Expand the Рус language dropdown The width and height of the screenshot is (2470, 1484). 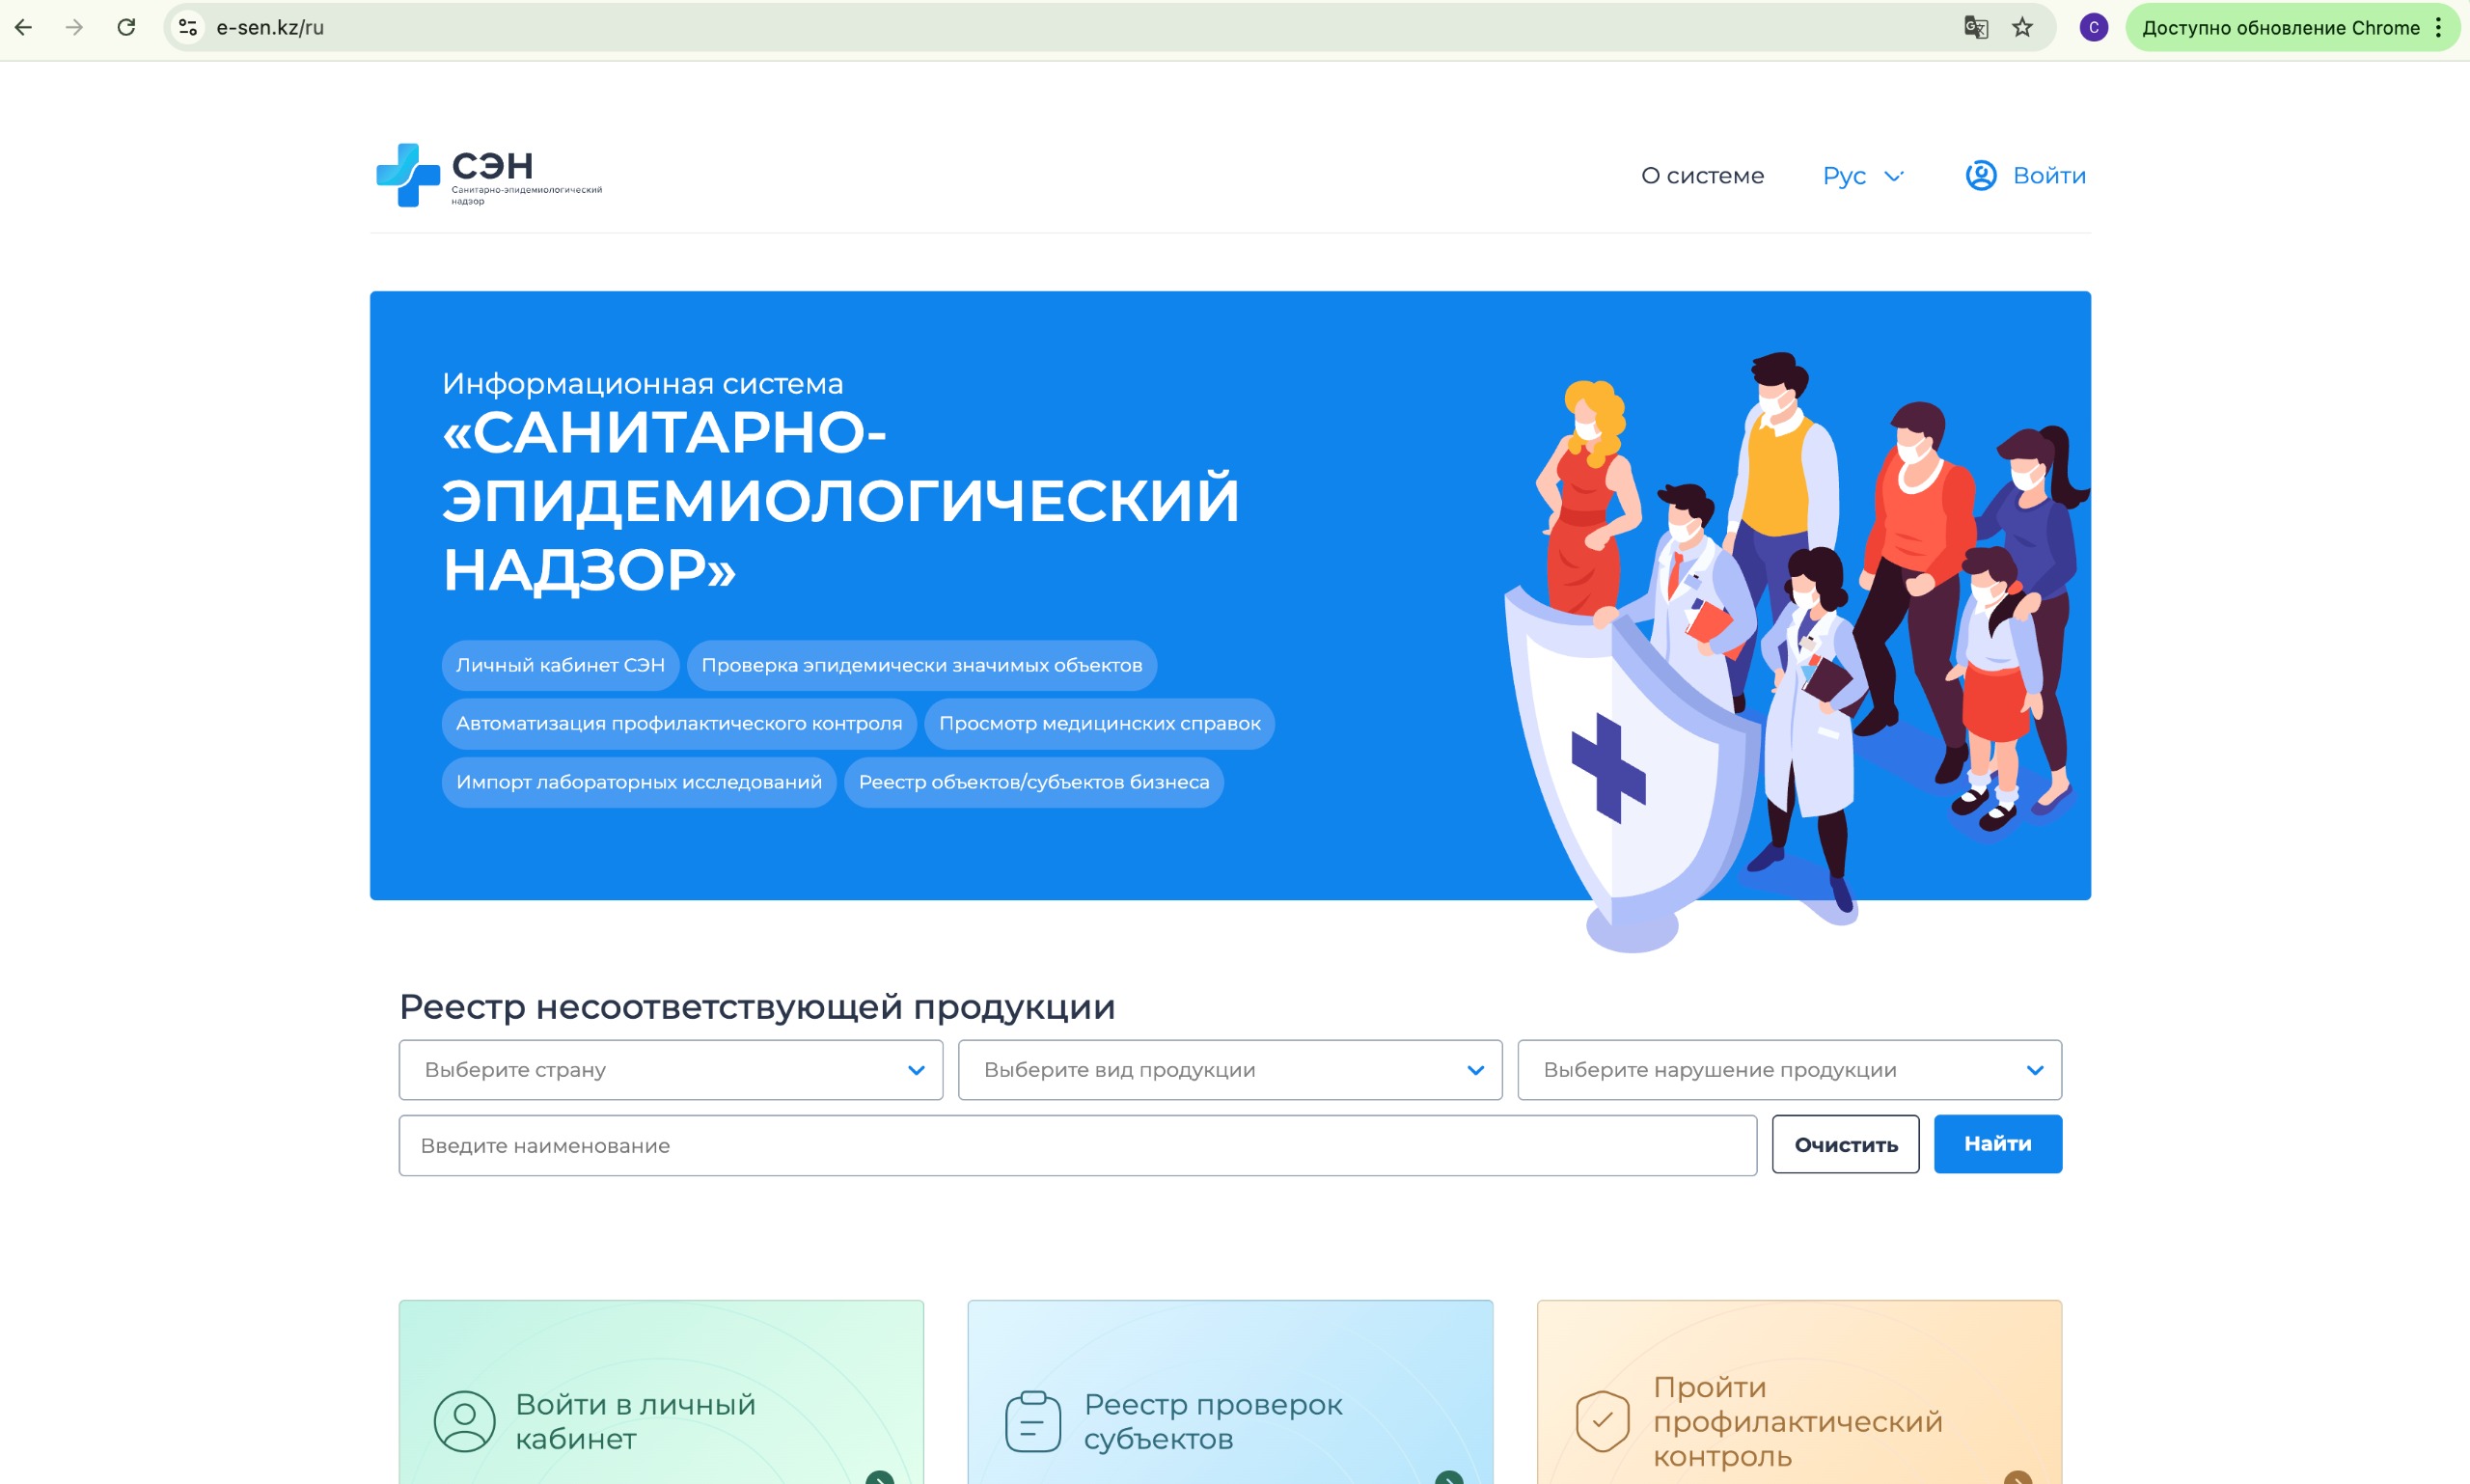tap(1862, 175)
